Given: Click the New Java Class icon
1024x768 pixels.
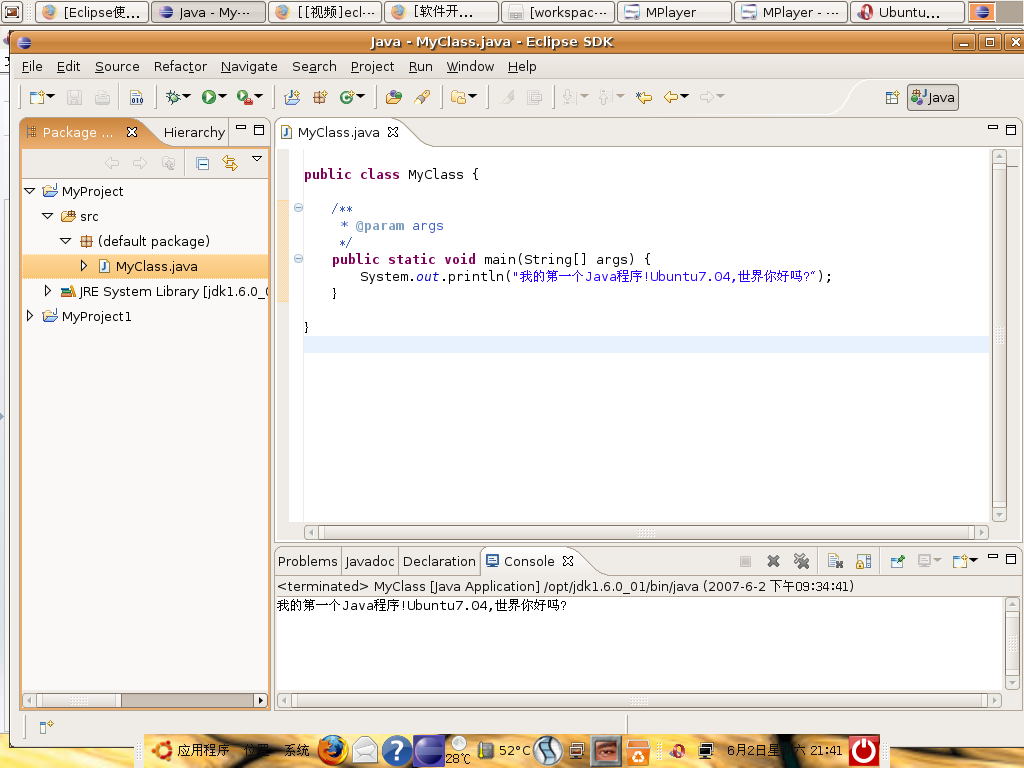Looking at the screenshot, I should click(x=347, y=97).
